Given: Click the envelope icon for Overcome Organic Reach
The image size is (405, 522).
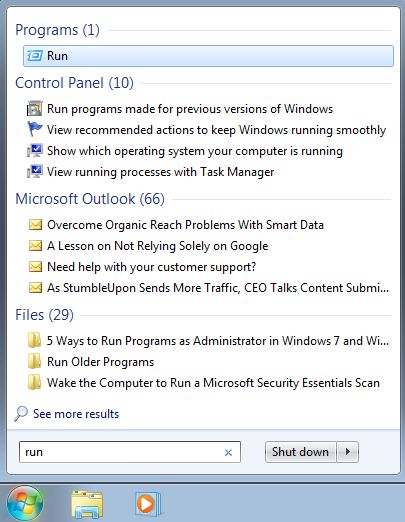Looking at the screenshot, I should coord(35,225).
